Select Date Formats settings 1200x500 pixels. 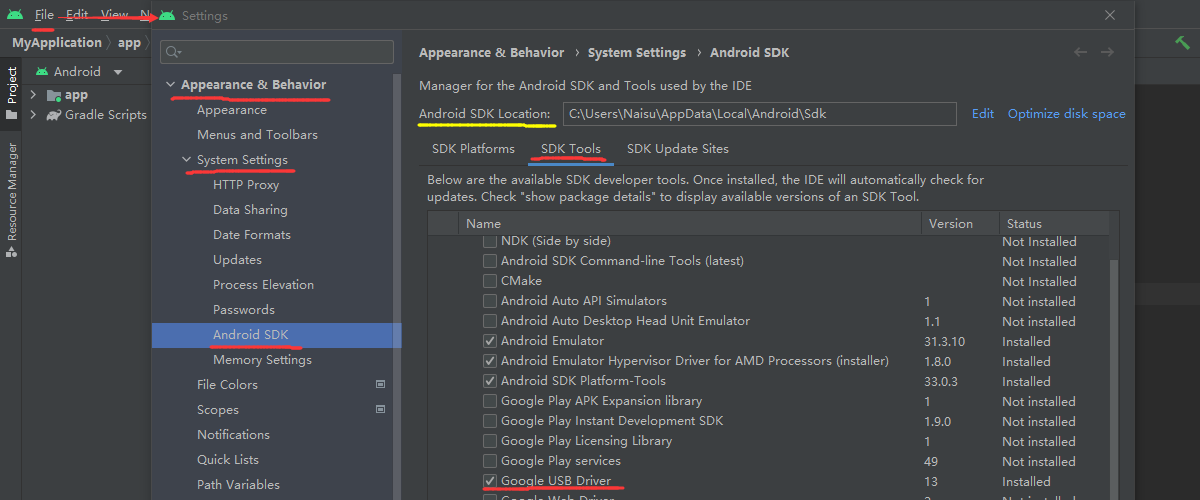(x=252, y=235)
